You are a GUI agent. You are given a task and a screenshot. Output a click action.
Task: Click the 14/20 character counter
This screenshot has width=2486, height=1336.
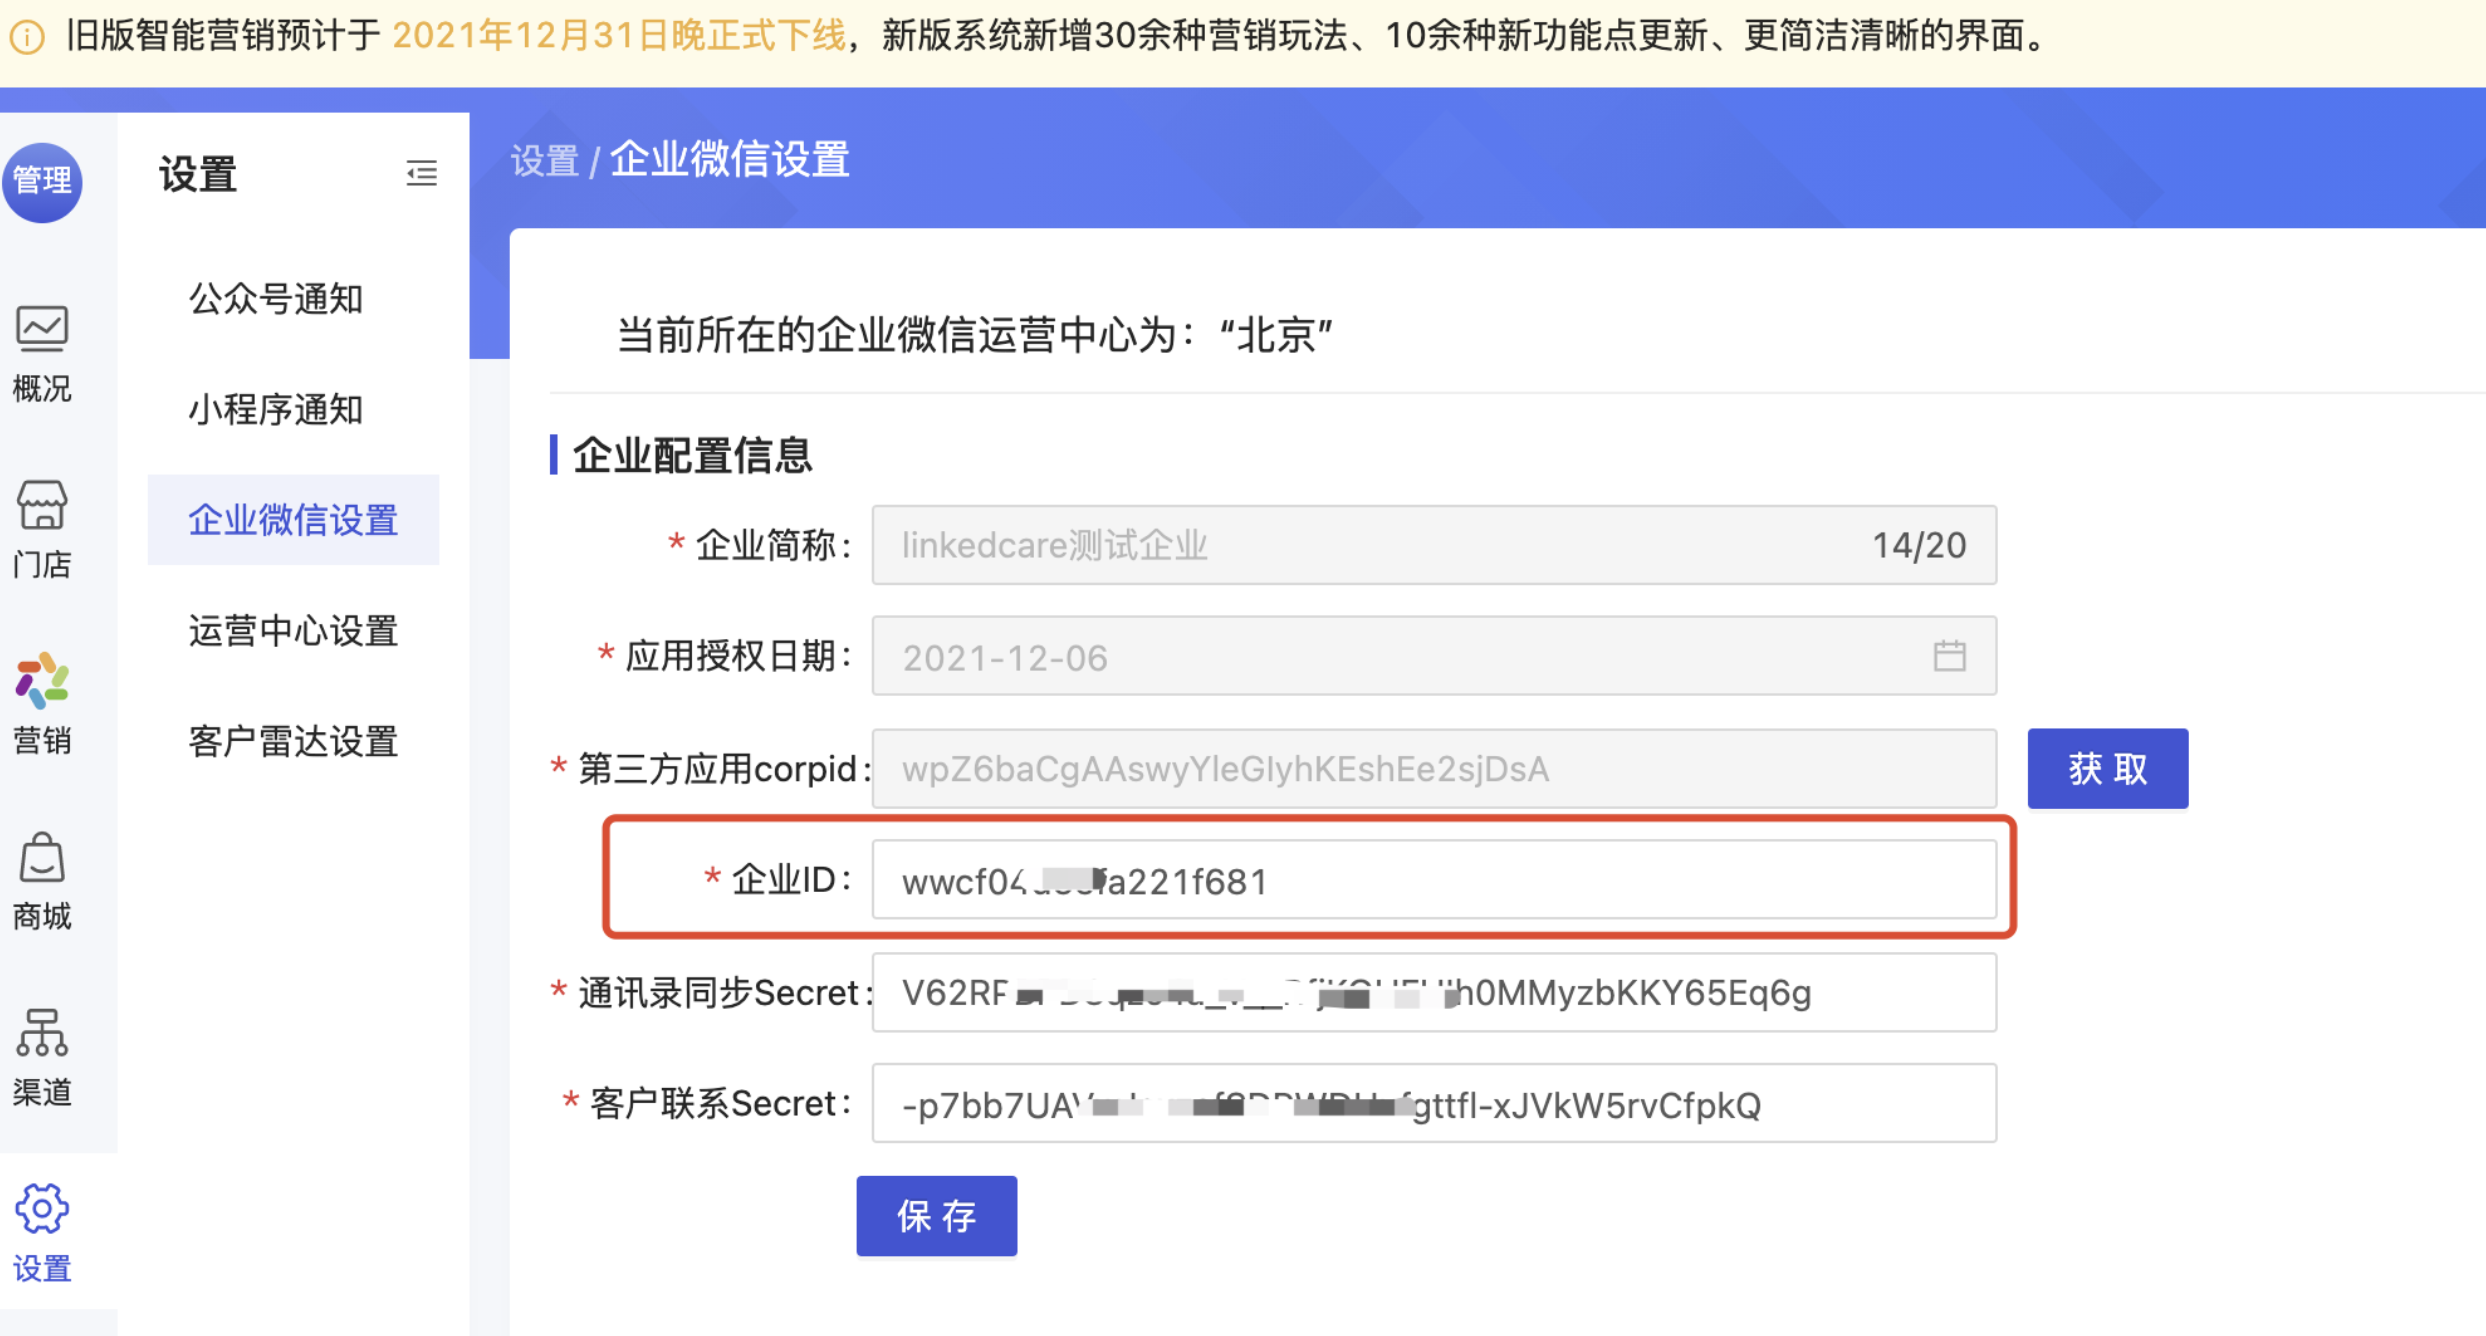click(x=1919, y=545)
